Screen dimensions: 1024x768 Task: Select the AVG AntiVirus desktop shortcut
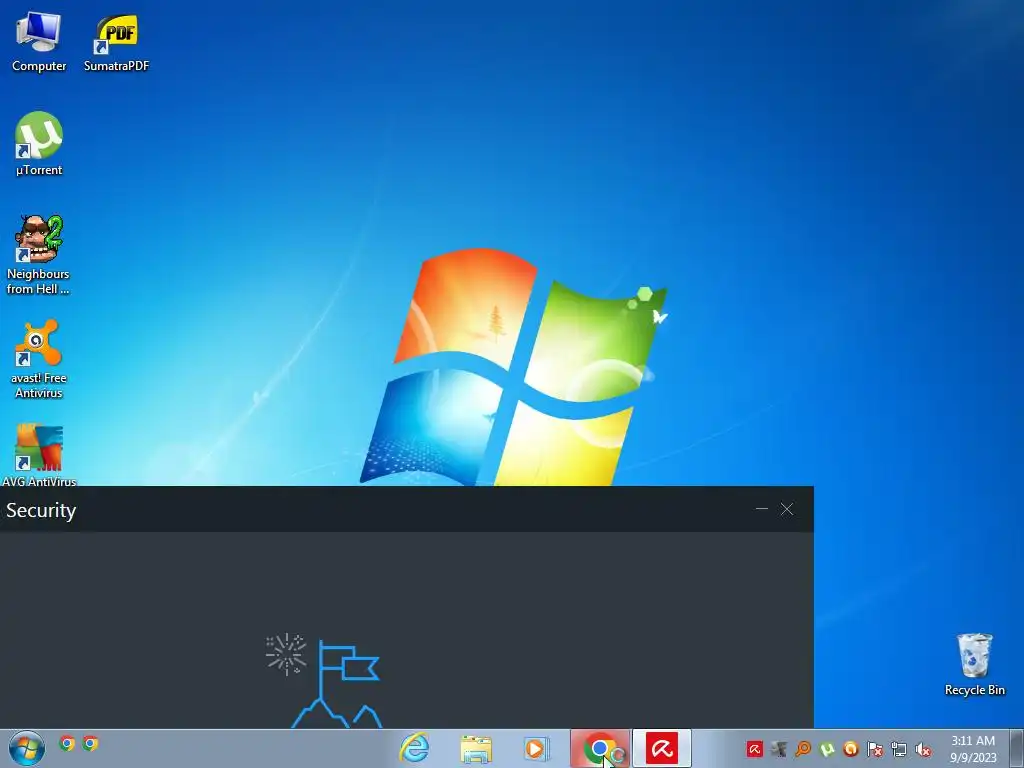click(39, 455)
